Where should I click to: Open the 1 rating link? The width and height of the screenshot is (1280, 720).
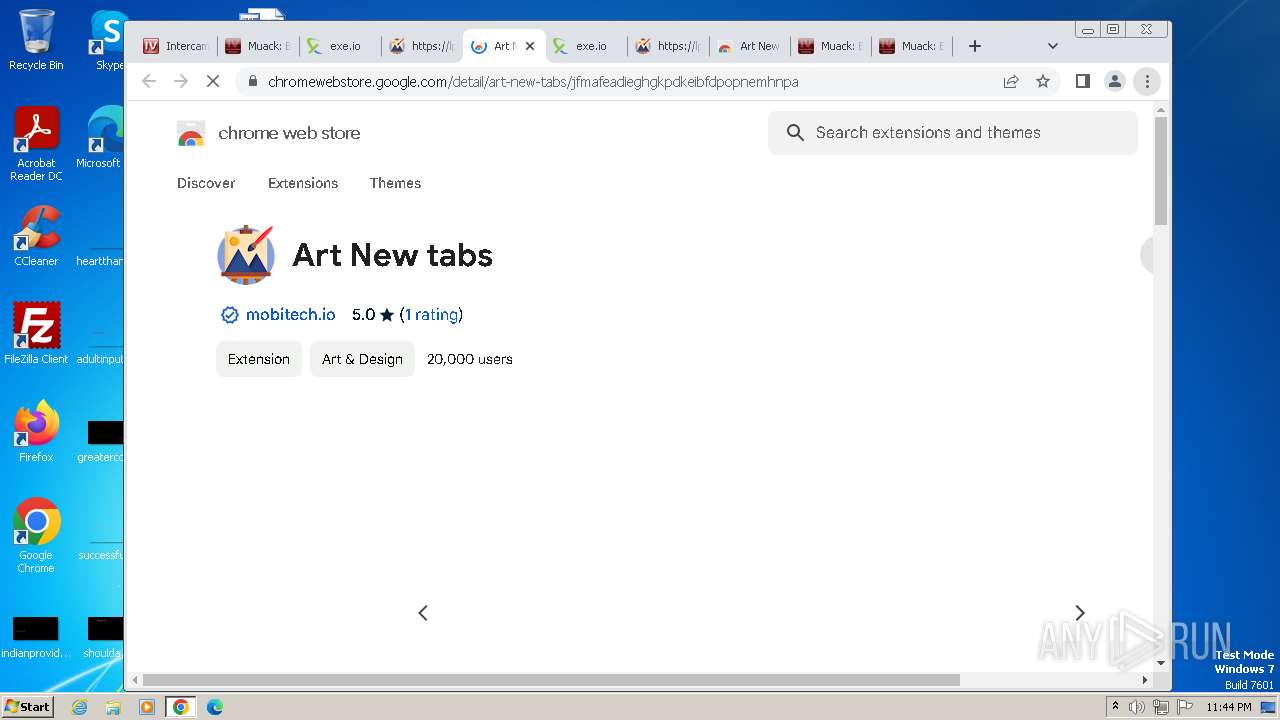431,314
